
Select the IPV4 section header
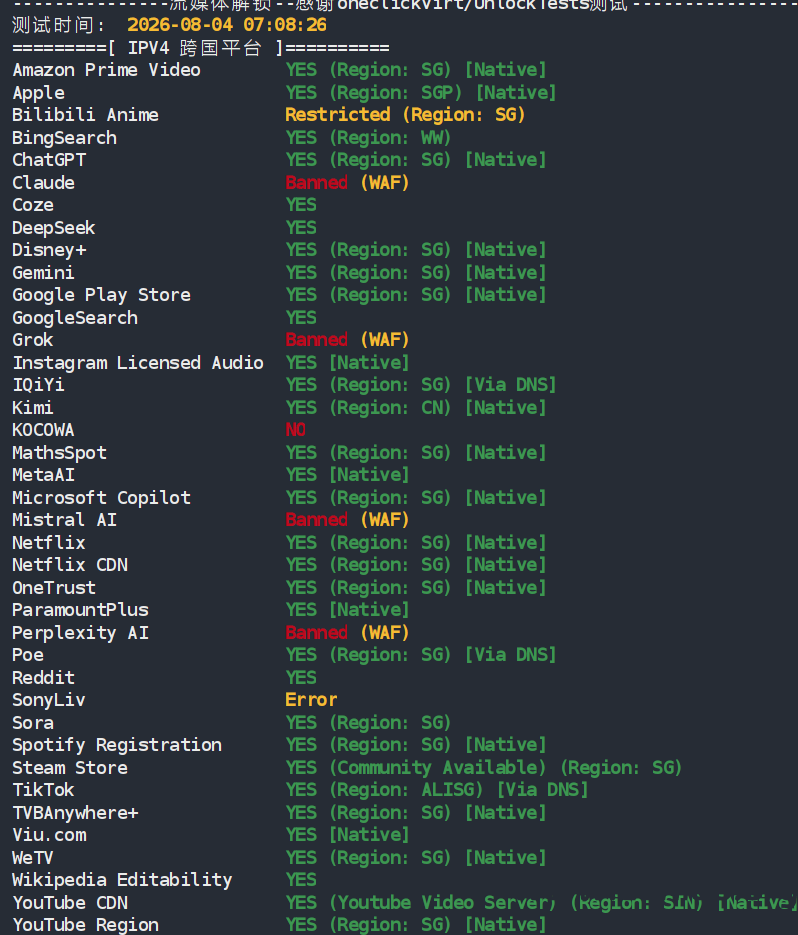click(x=201, y=48)
